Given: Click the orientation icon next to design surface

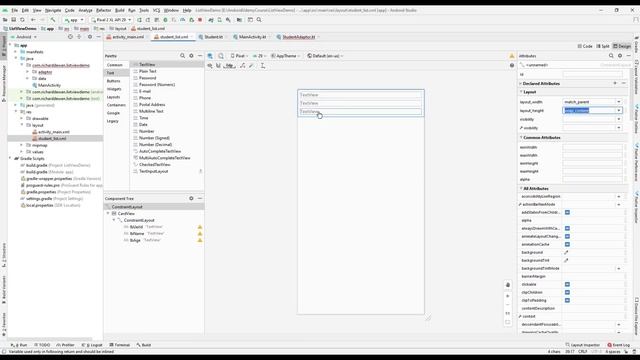Looking at the screenshot, I should point(221,56).
